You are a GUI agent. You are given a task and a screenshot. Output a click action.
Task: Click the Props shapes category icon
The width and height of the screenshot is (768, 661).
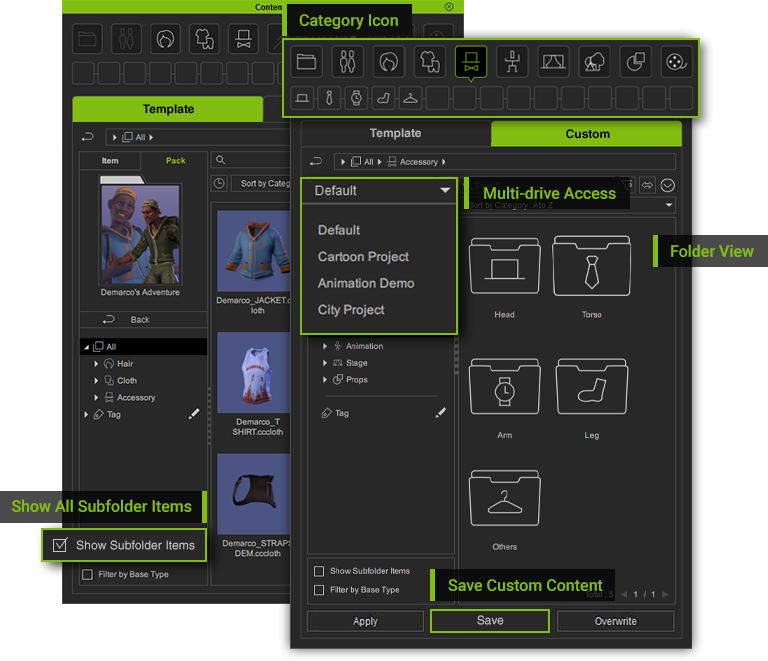[x=635, y=62]
